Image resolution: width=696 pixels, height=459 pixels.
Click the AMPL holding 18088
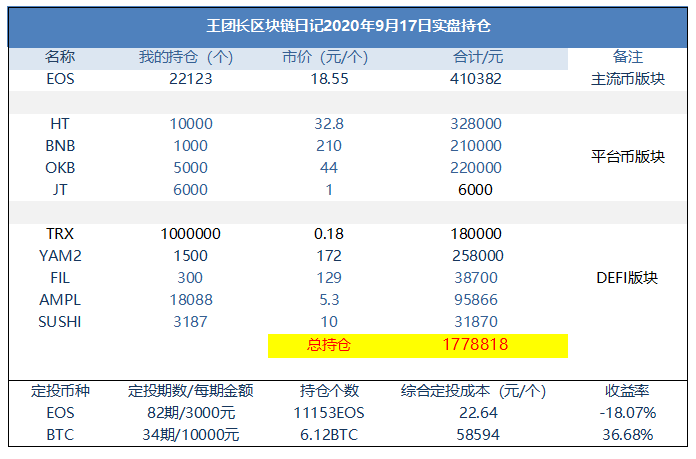click(x=191, y=300)
